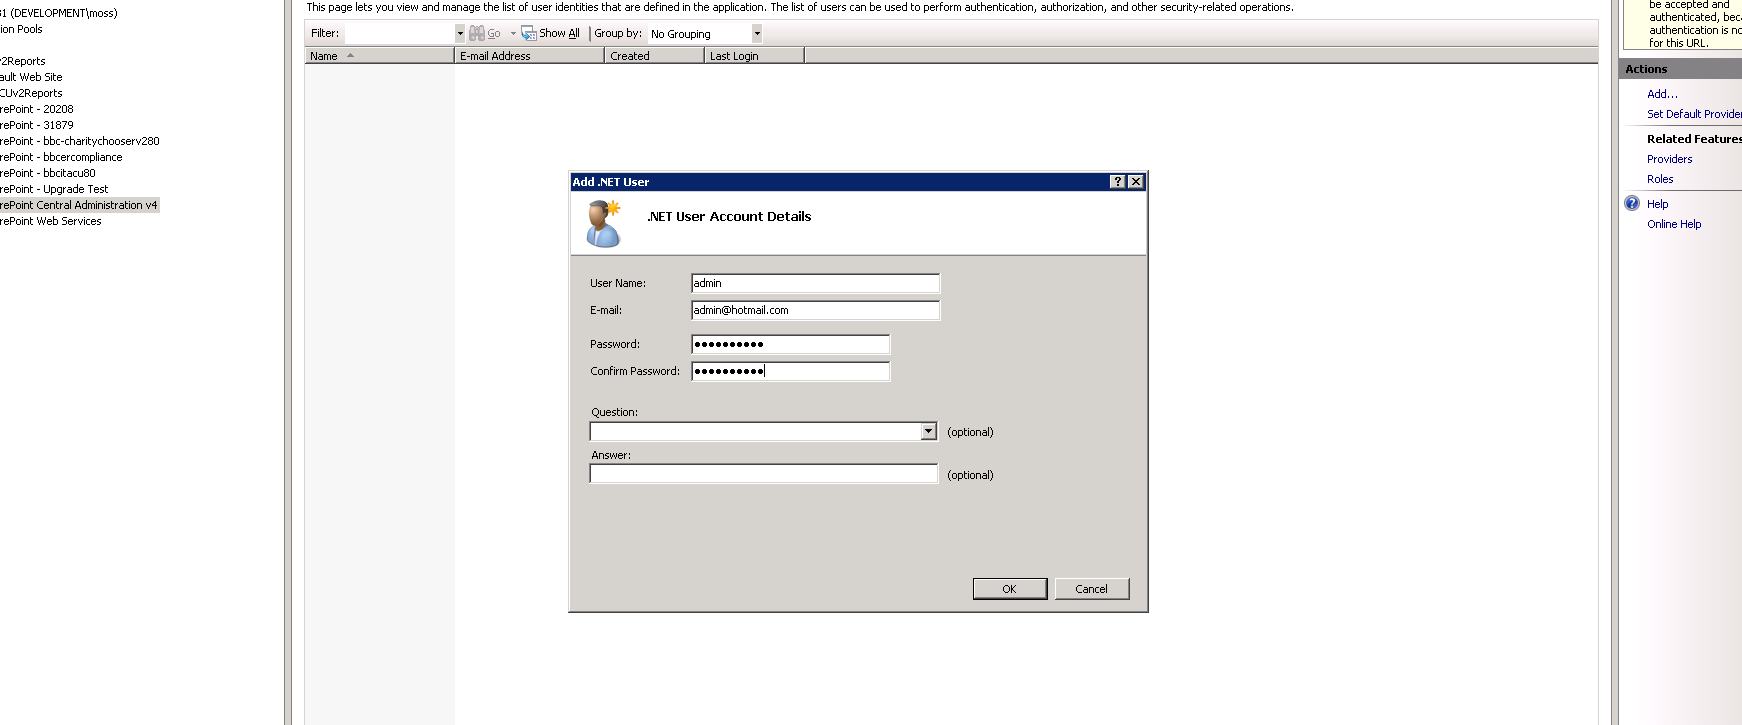The width and height of the screenshot is (1742, 725).
Task: Click the .NET user avatar icon
Action: 604,223
